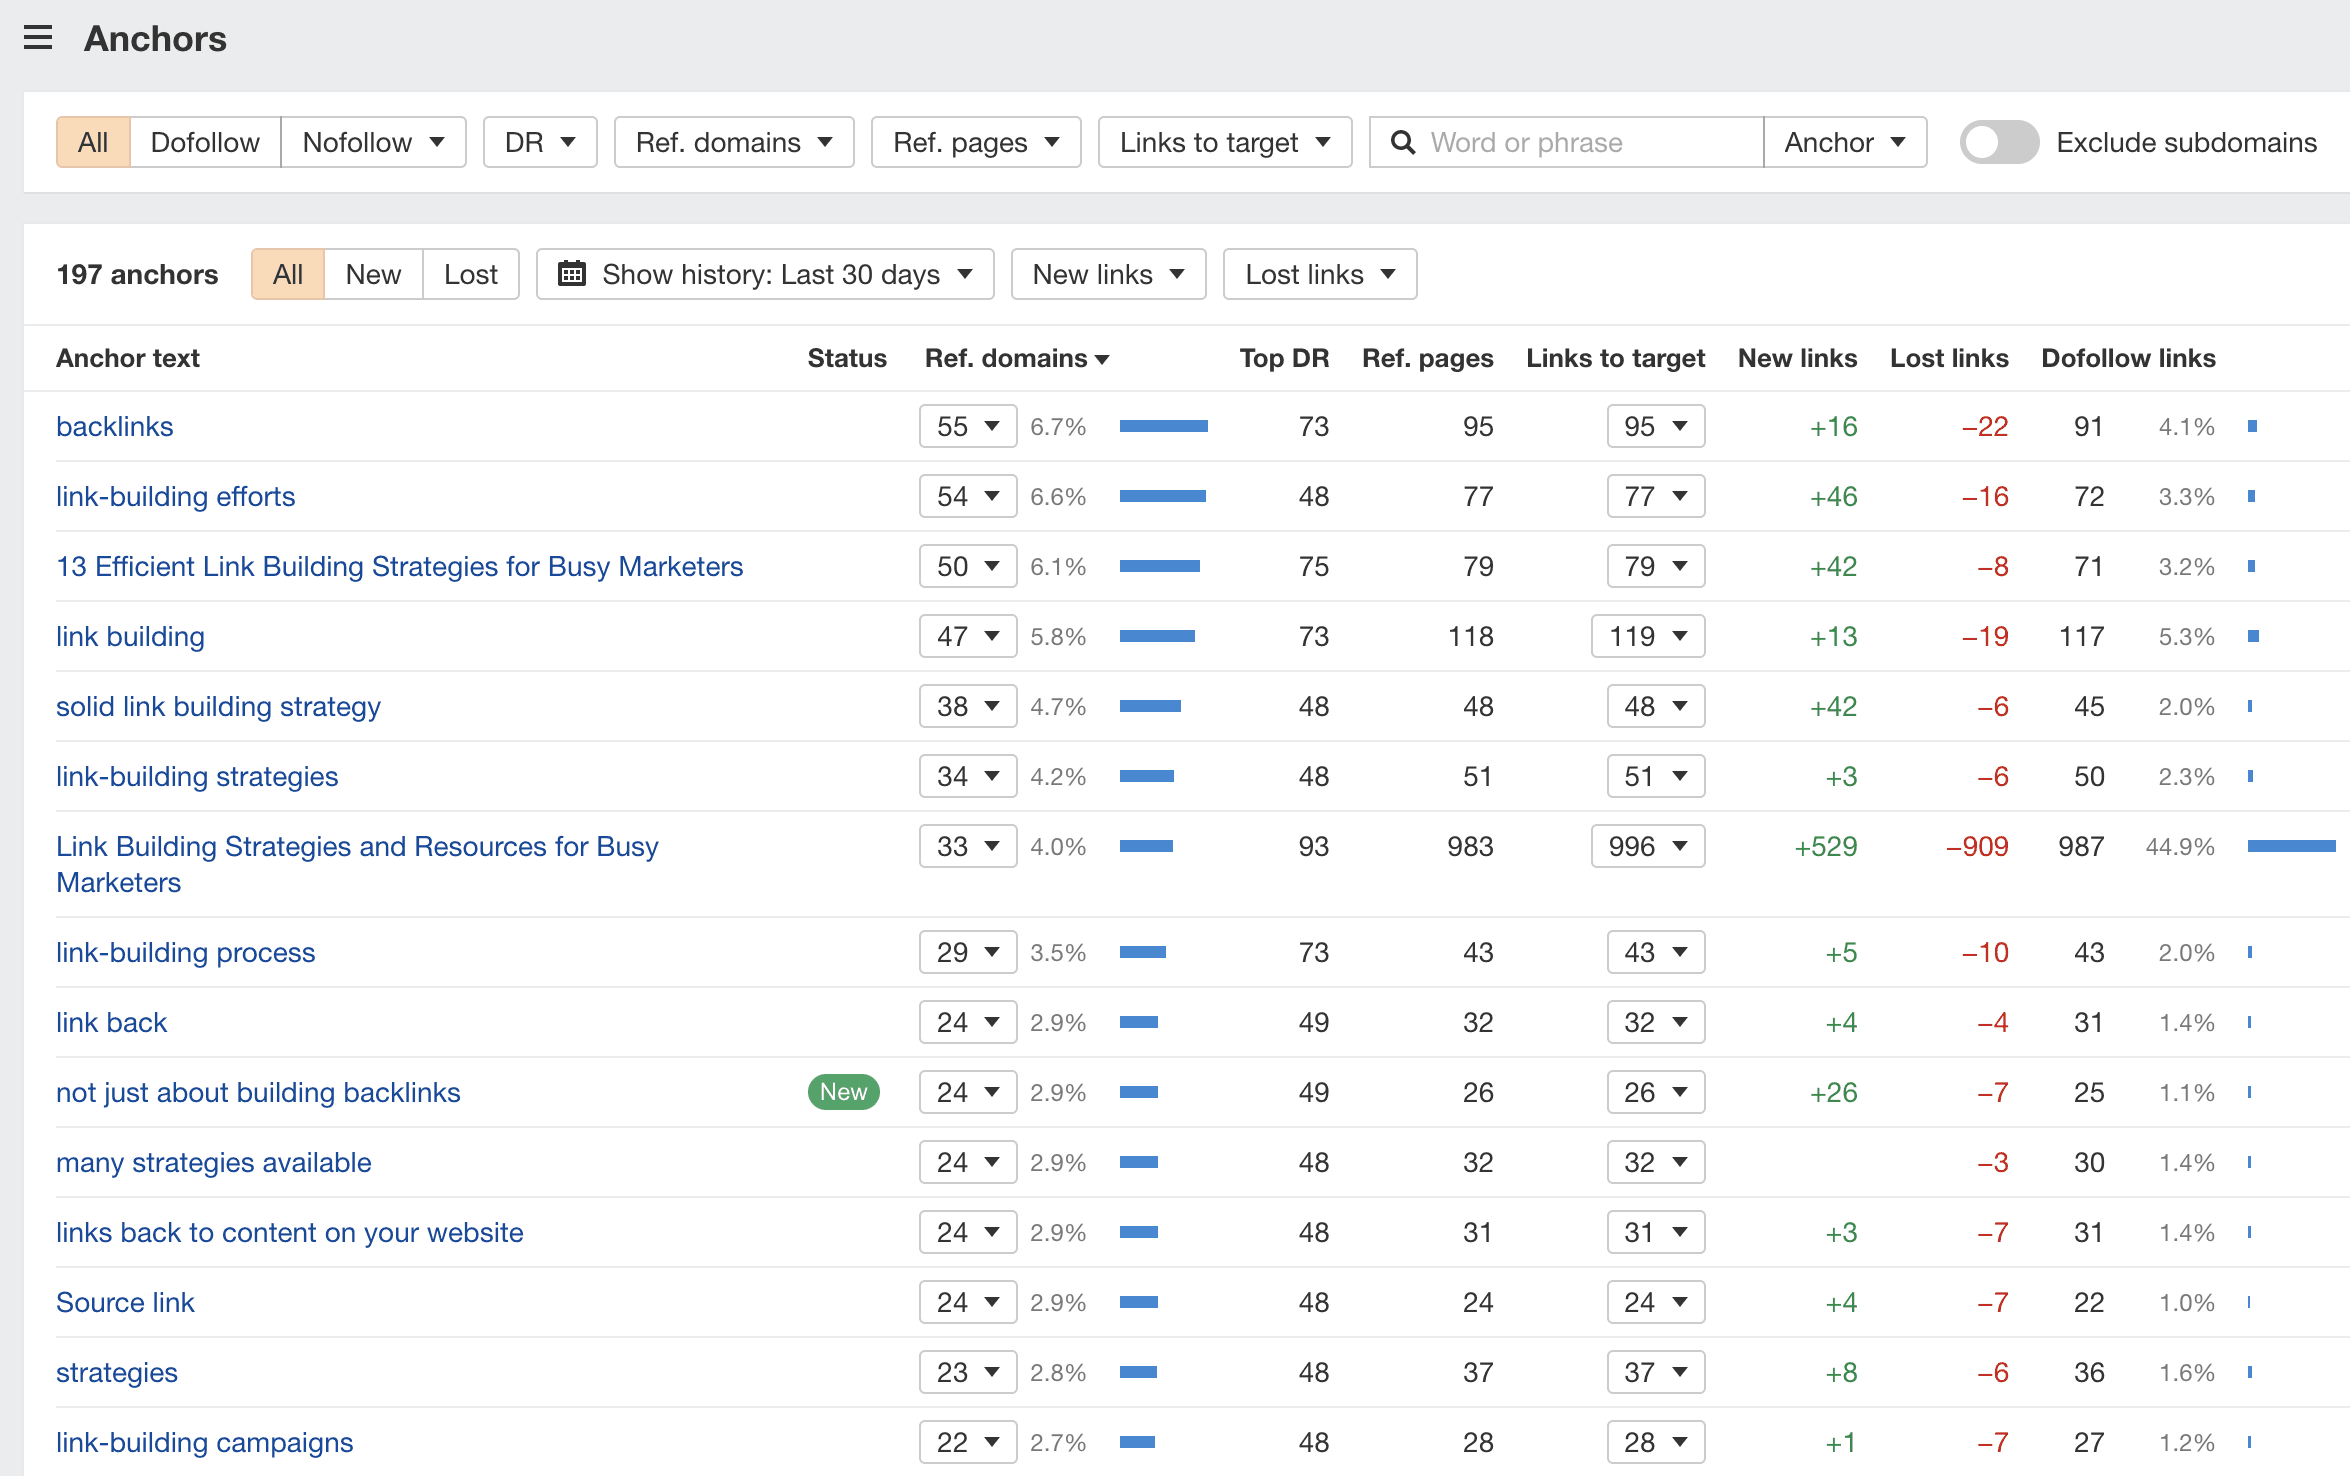Viewport: 2350px width, 1476px height.
Task: Expand ref. domains 22 for link-building campaigns
Action: 968,1442
